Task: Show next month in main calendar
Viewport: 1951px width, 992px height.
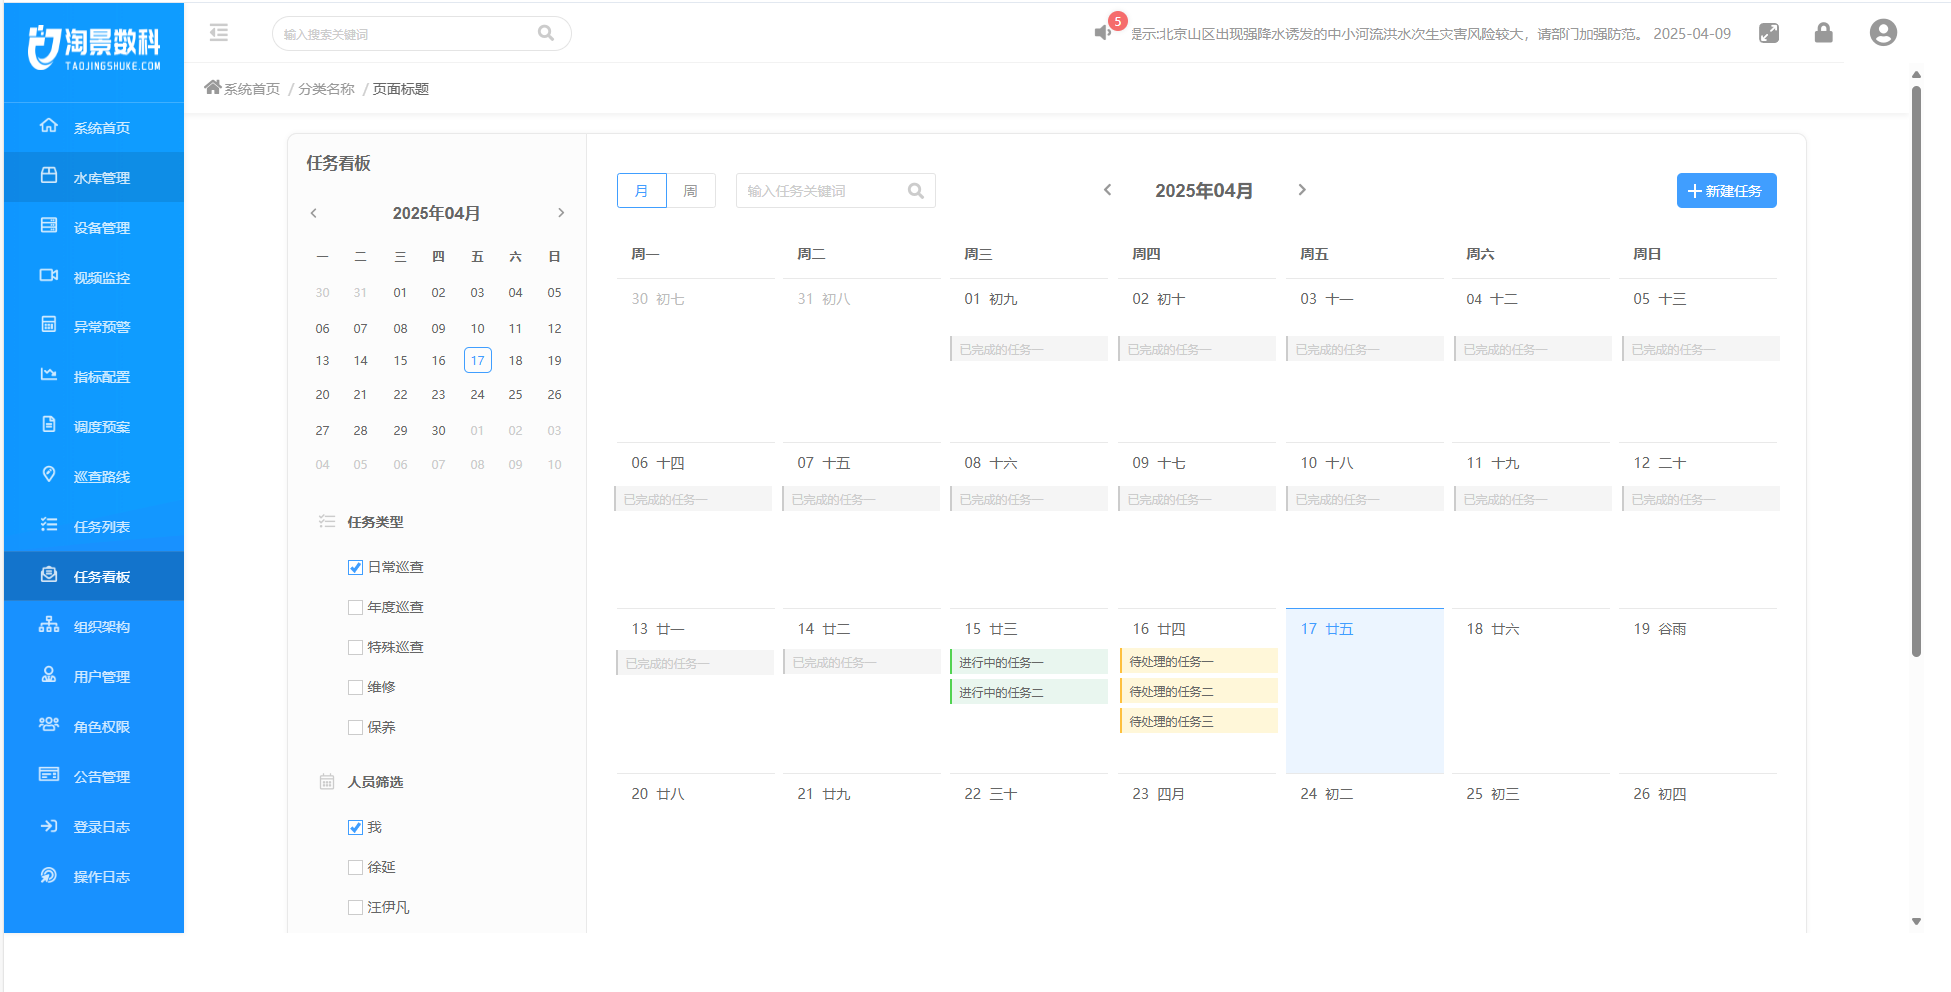Action: coord(1302,190)
